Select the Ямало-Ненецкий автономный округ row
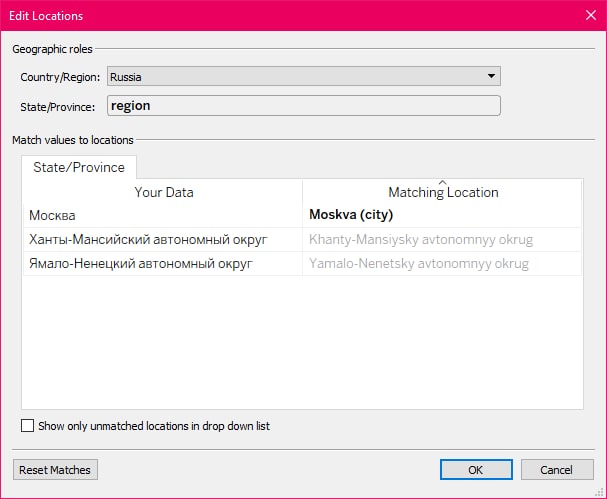The height and width of the screenshot is (499, 607). 163,264
